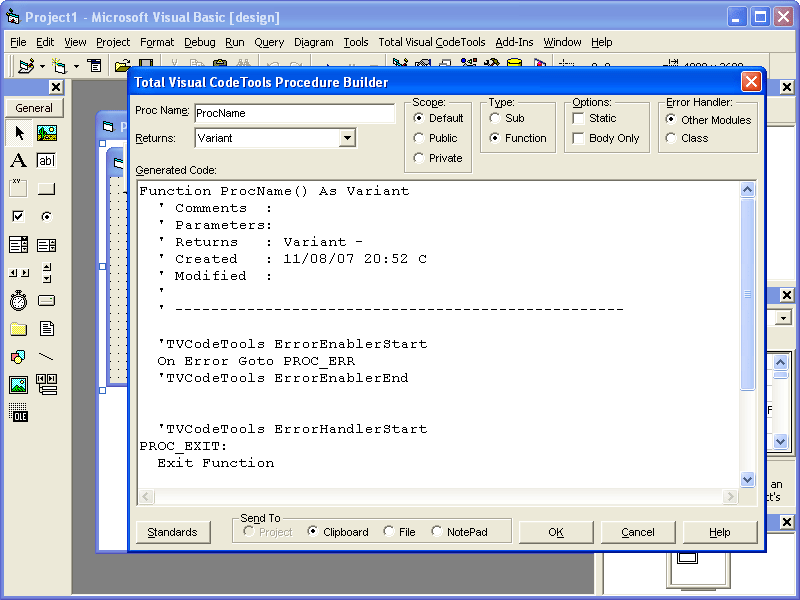Select the Shape control in the toolbox

[x=19, y=357]
